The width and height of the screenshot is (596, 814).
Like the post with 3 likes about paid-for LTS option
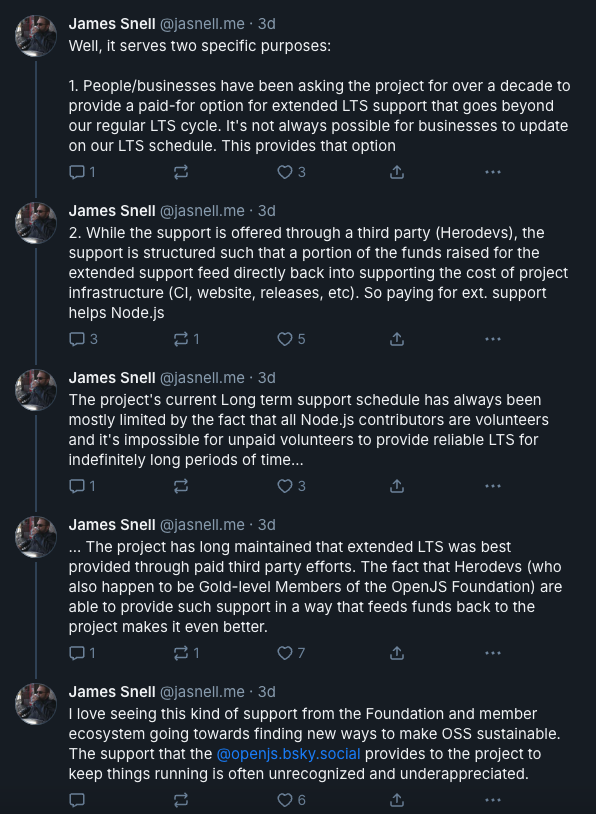[291, 172]
